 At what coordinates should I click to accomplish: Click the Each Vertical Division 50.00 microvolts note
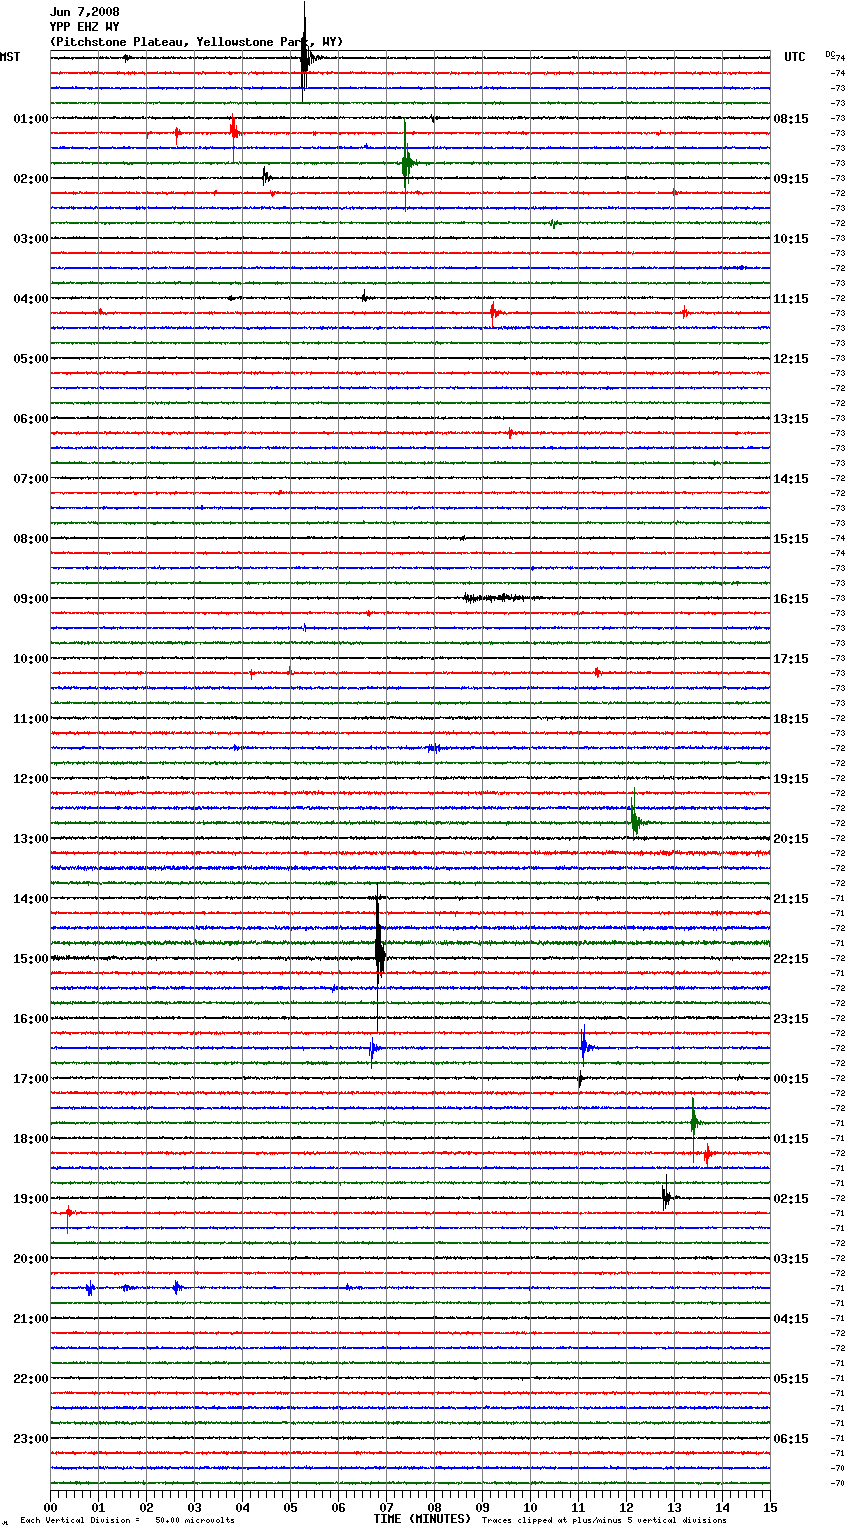pyautogui.click(x=127, y=1520)
